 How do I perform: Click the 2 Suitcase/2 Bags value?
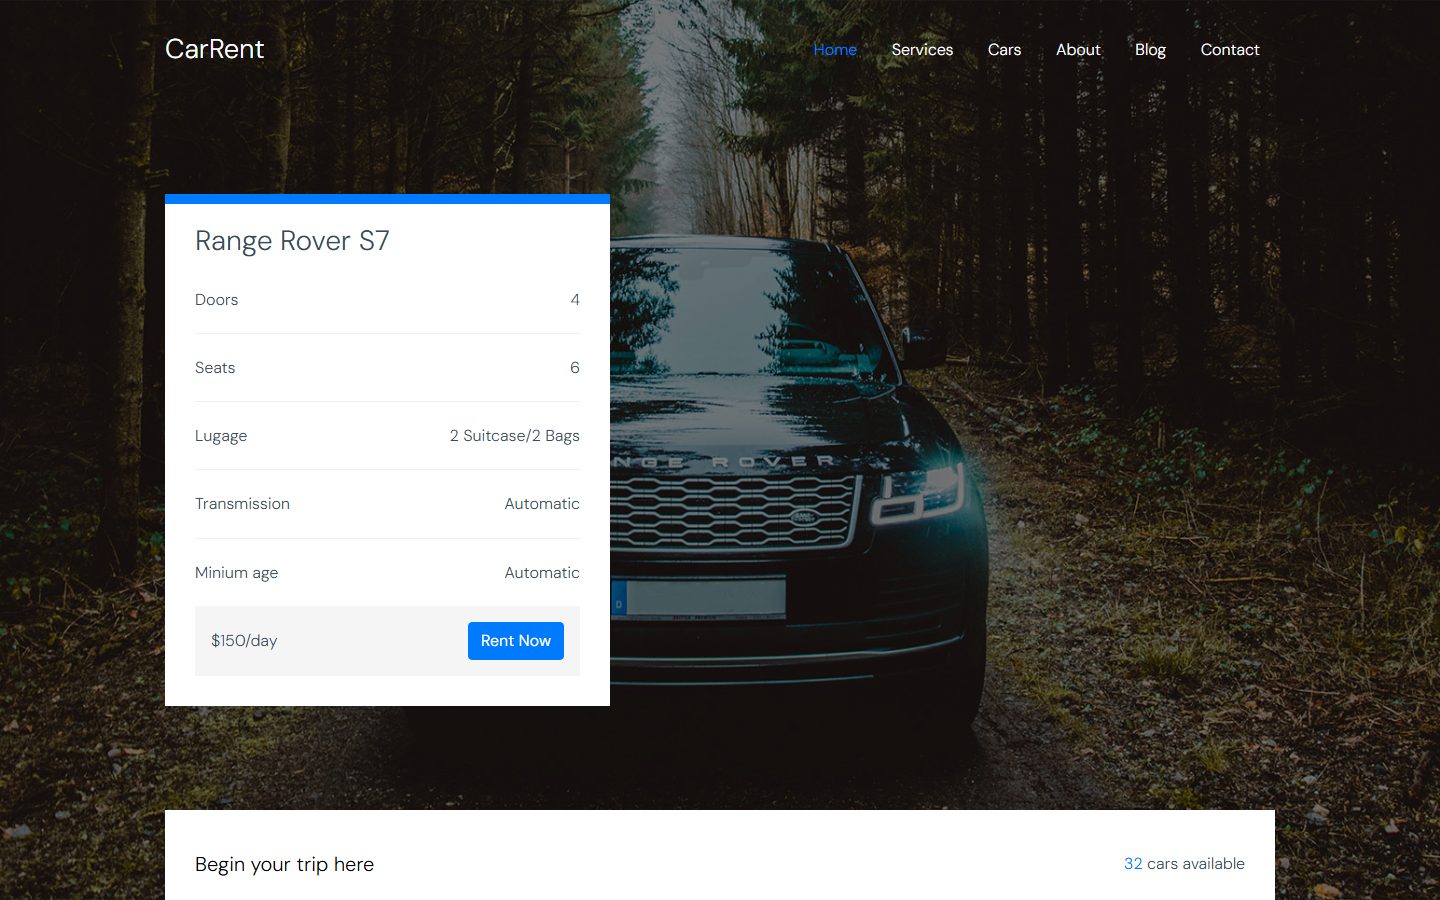click(x=515, y=436)
